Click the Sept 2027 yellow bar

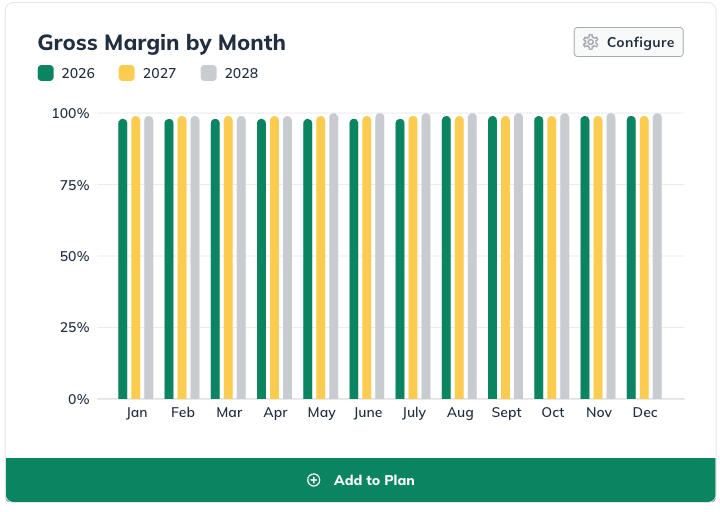(x=506, y=258)
